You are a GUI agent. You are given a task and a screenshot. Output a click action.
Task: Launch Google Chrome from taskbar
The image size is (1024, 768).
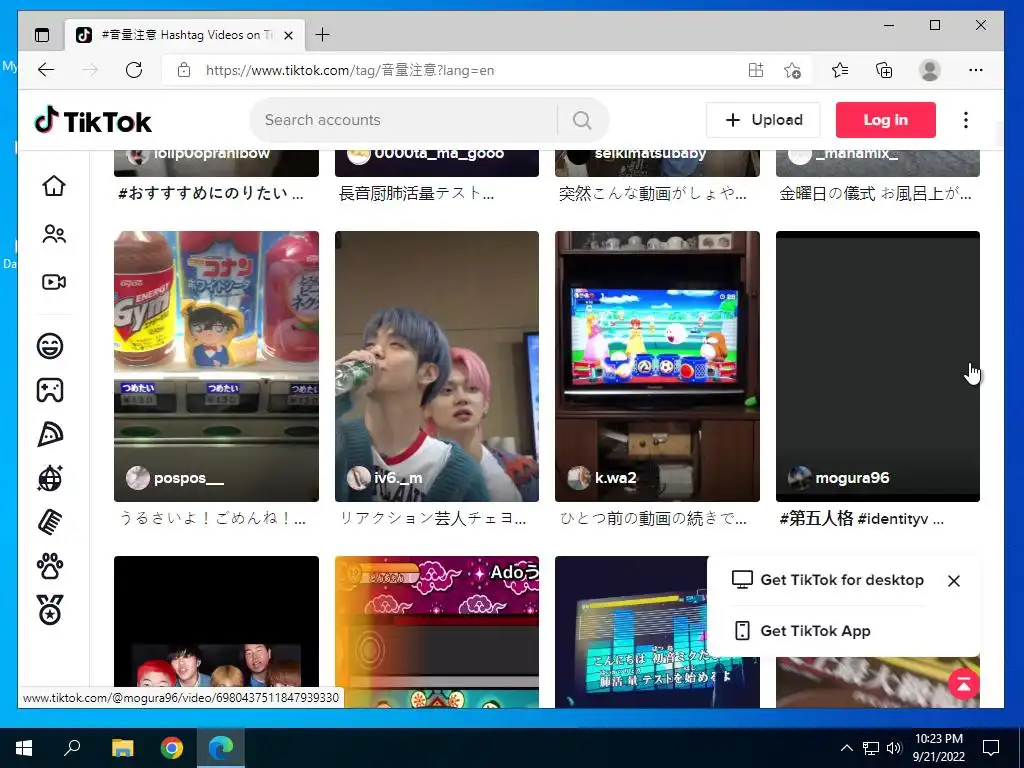(172, 748)
